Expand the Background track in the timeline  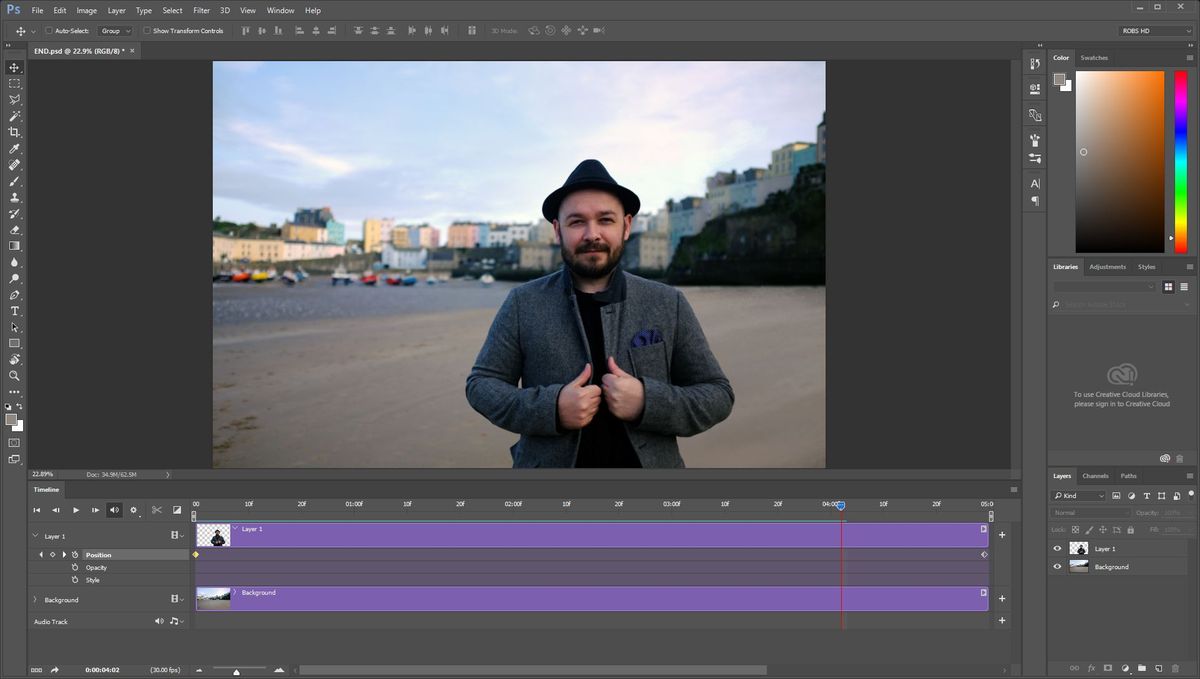click(x=36, y=599)
